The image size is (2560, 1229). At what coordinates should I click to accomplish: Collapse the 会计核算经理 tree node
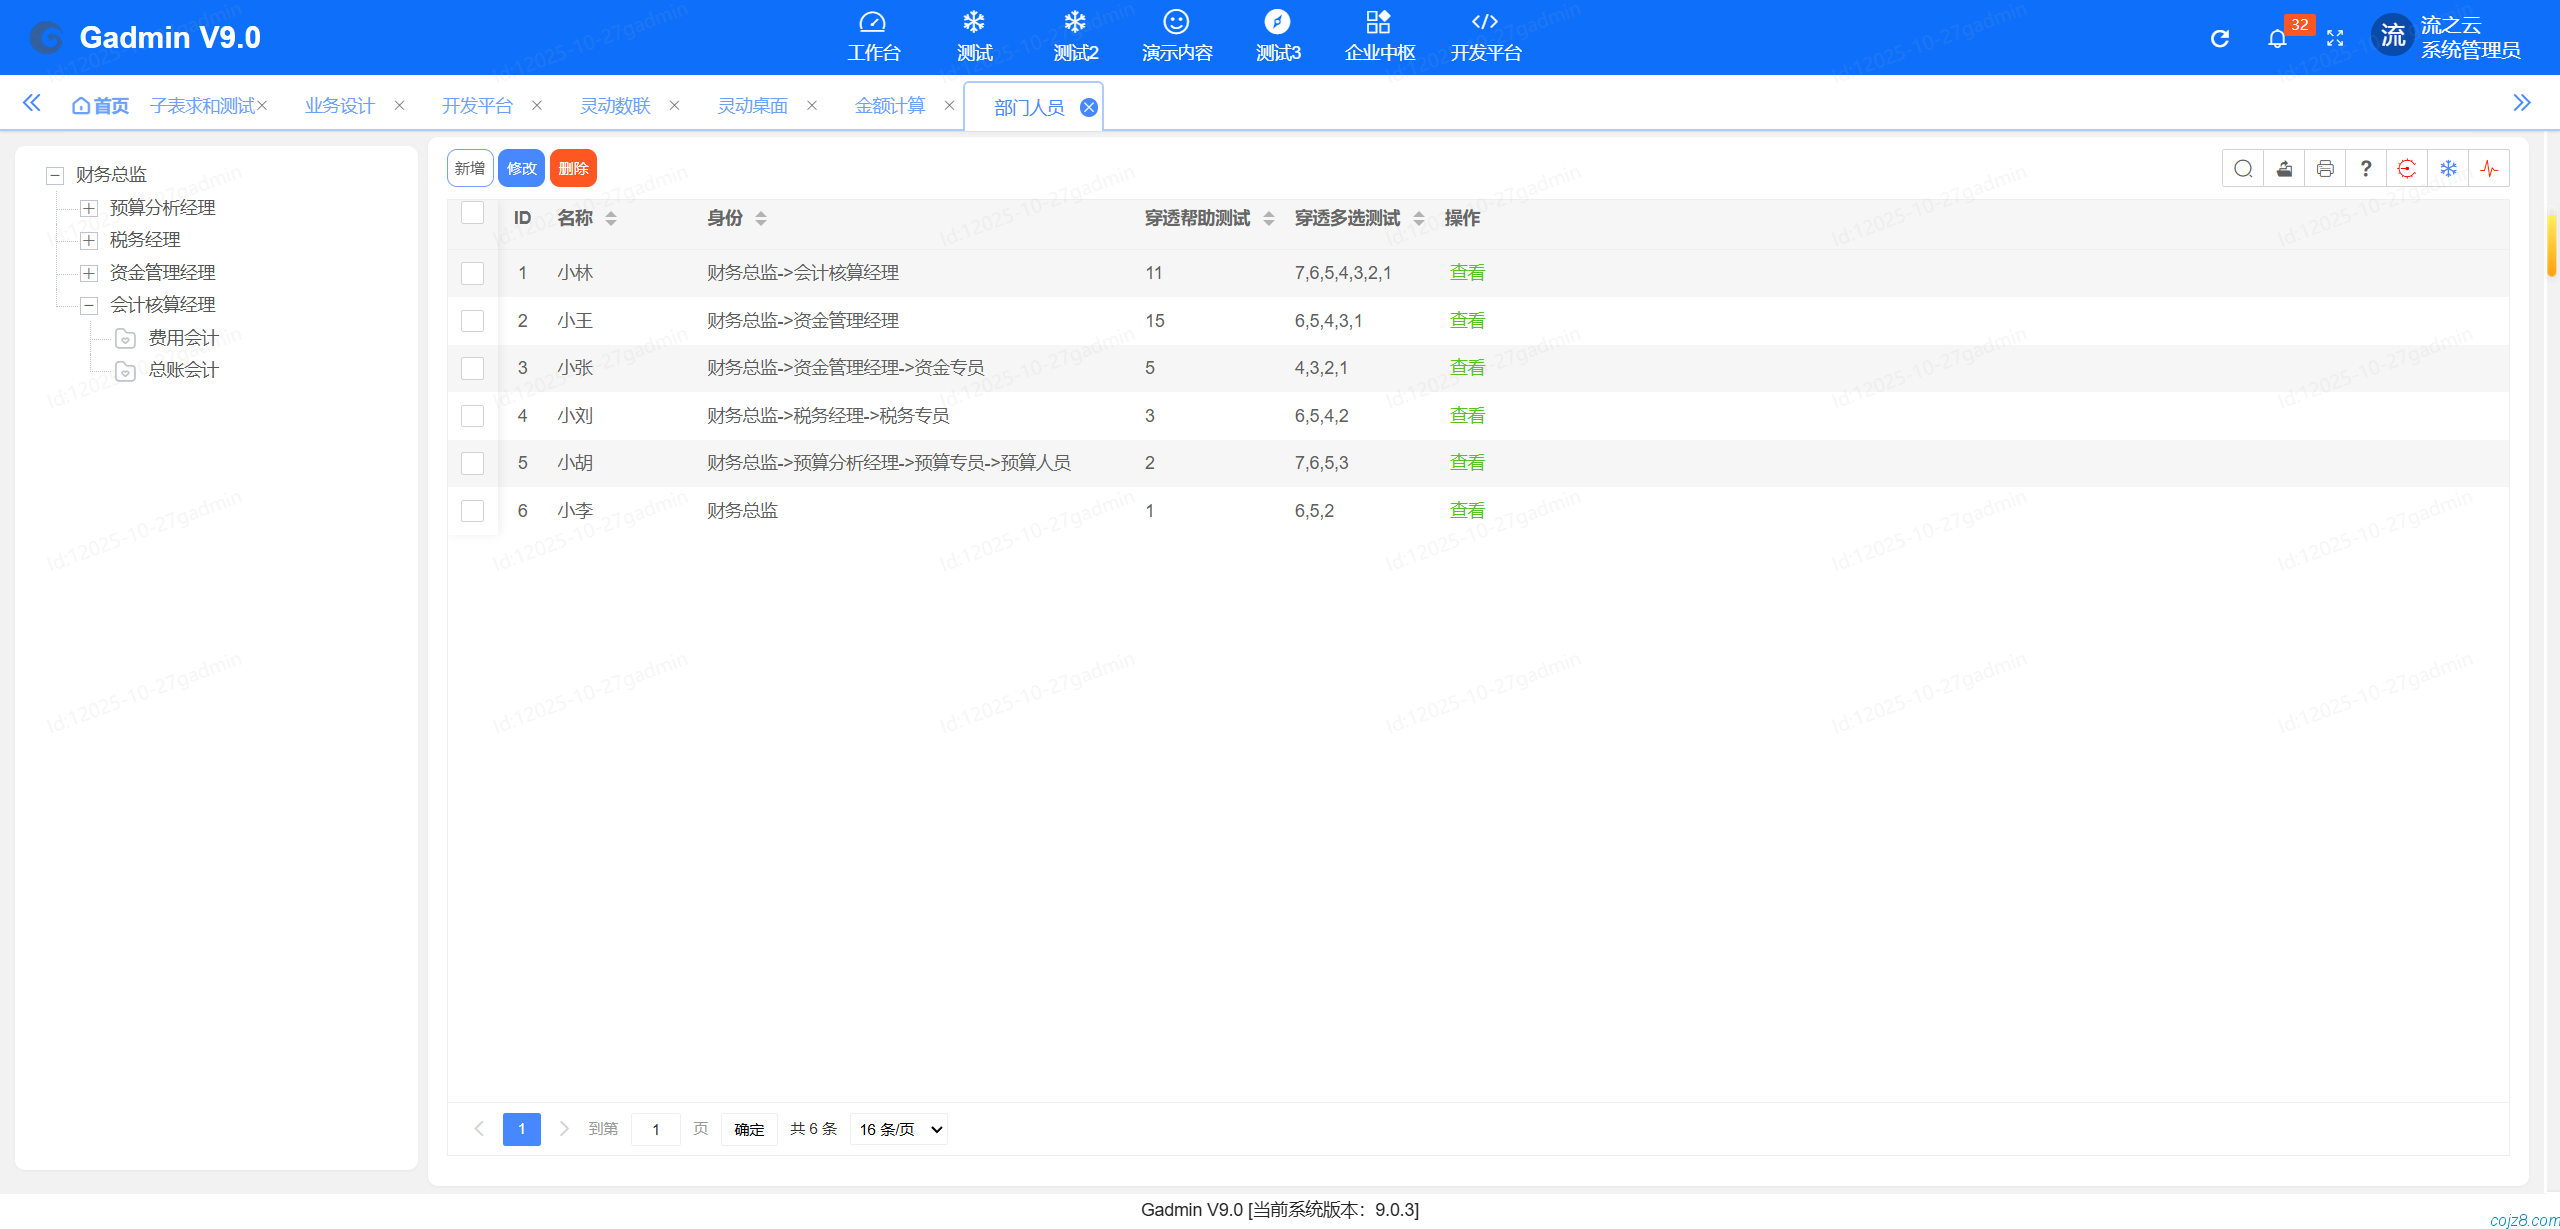pos(89,305)
